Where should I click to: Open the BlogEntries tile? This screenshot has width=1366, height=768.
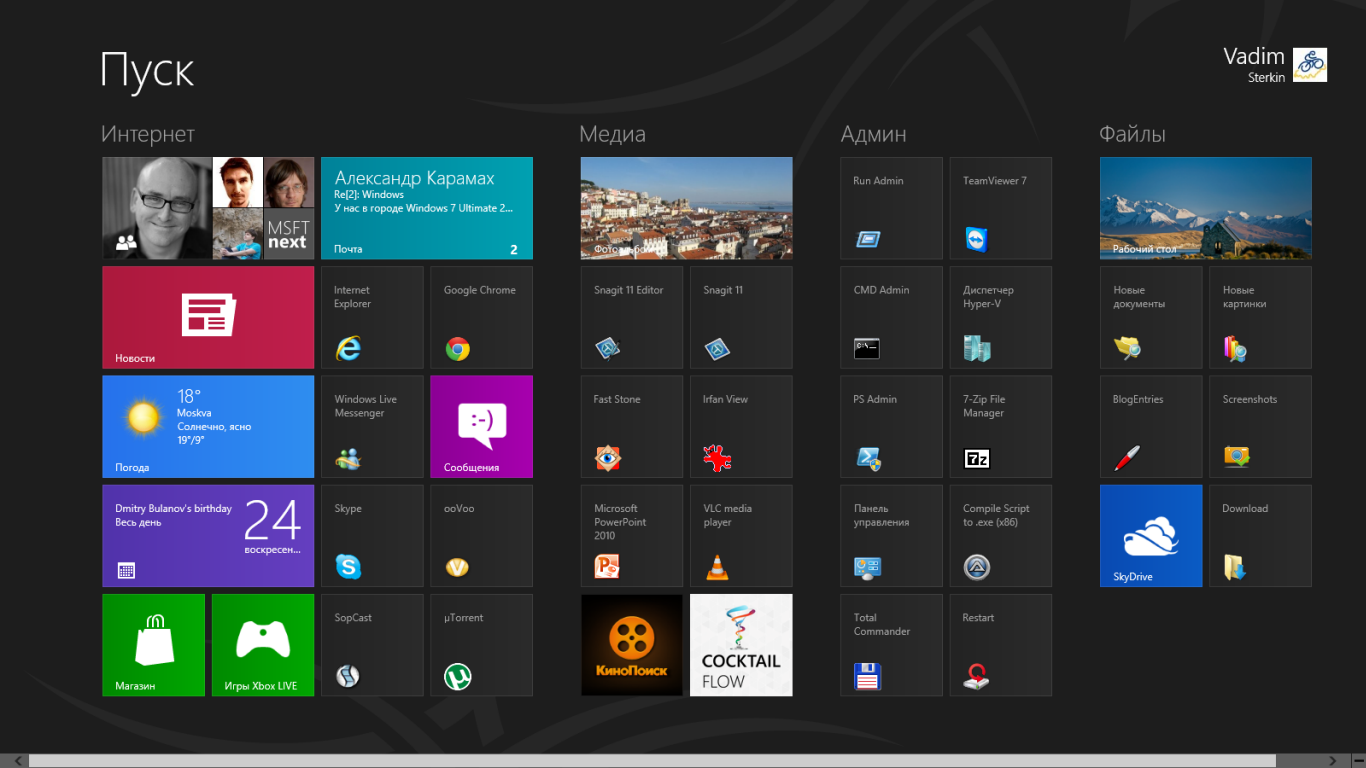point(1151,426)
